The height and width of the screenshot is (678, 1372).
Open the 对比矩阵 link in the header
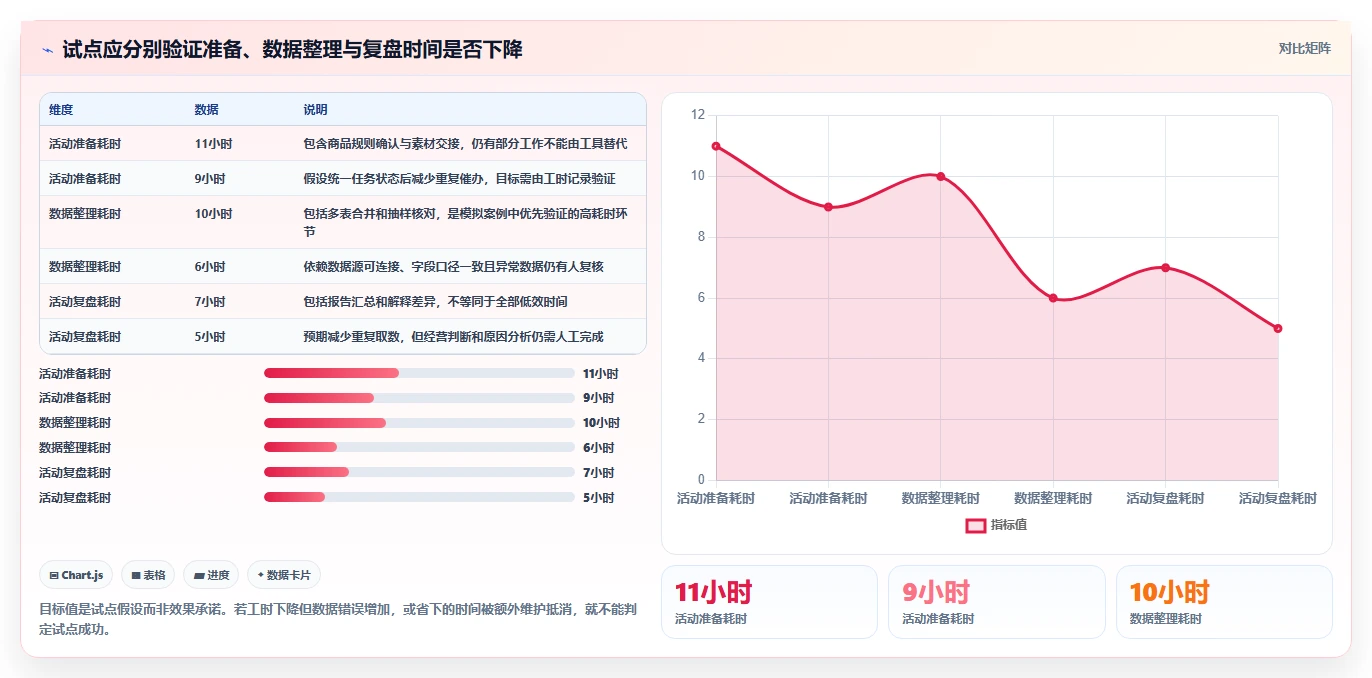click(1304, 48)
